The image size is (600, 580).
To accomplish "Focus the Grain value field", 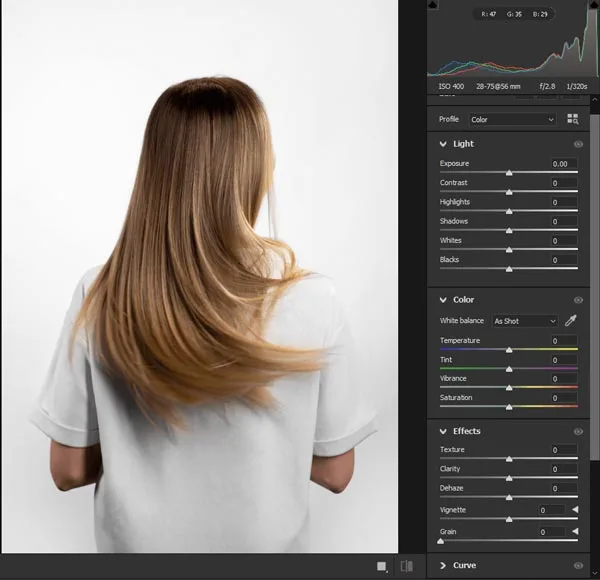I will [x=552, y=532].
